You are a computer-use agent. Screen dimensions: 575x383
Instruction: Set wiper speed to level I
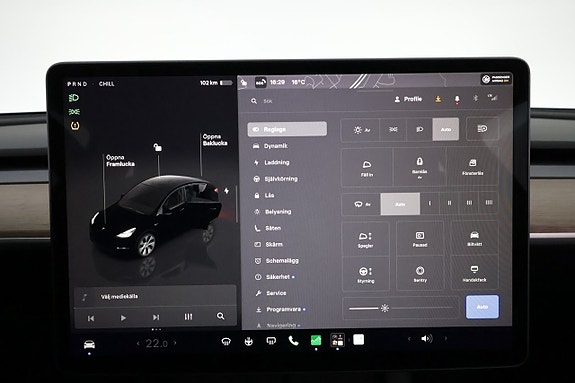click(x=430, y=203)
